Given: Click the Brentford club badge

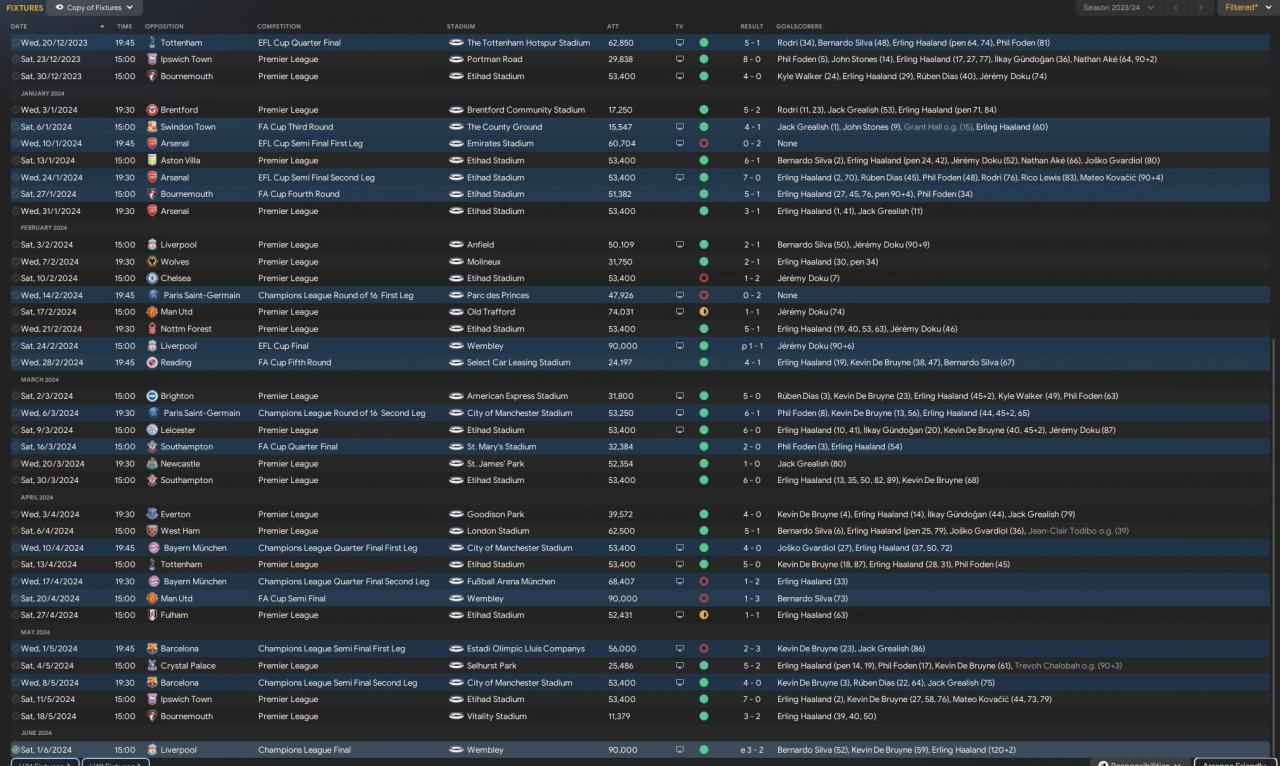Looking at the screenshot, I should 152,110.
